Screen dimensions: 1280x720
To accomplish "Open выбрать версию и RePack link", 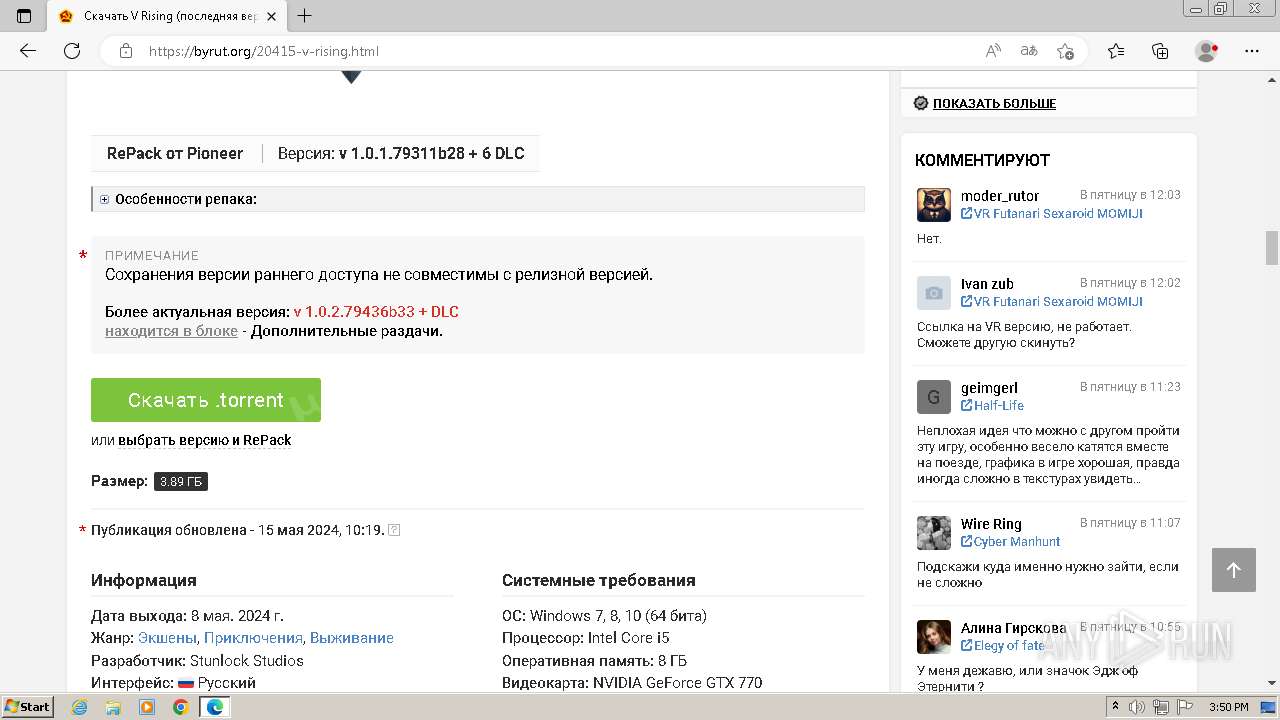I will pos(205,440).
